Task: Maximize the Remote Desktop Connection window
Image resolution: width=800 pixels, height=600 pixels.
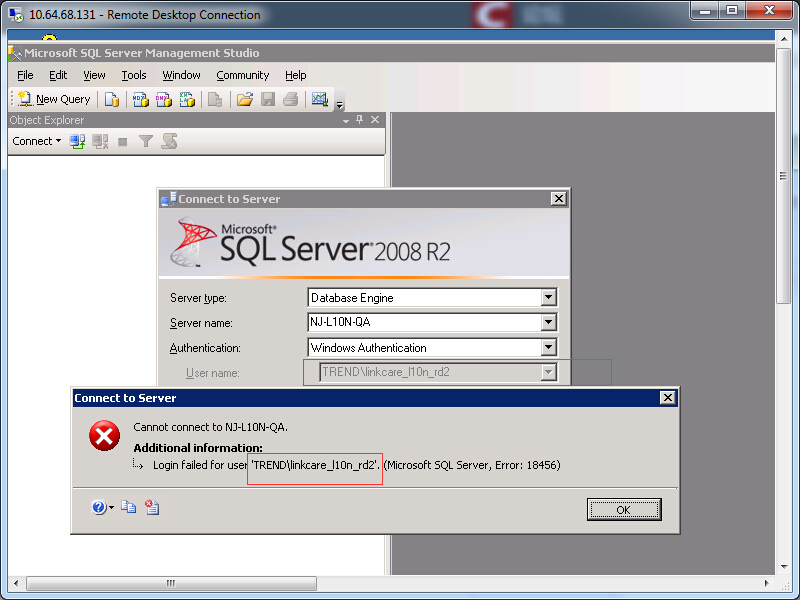Action: 732,11
